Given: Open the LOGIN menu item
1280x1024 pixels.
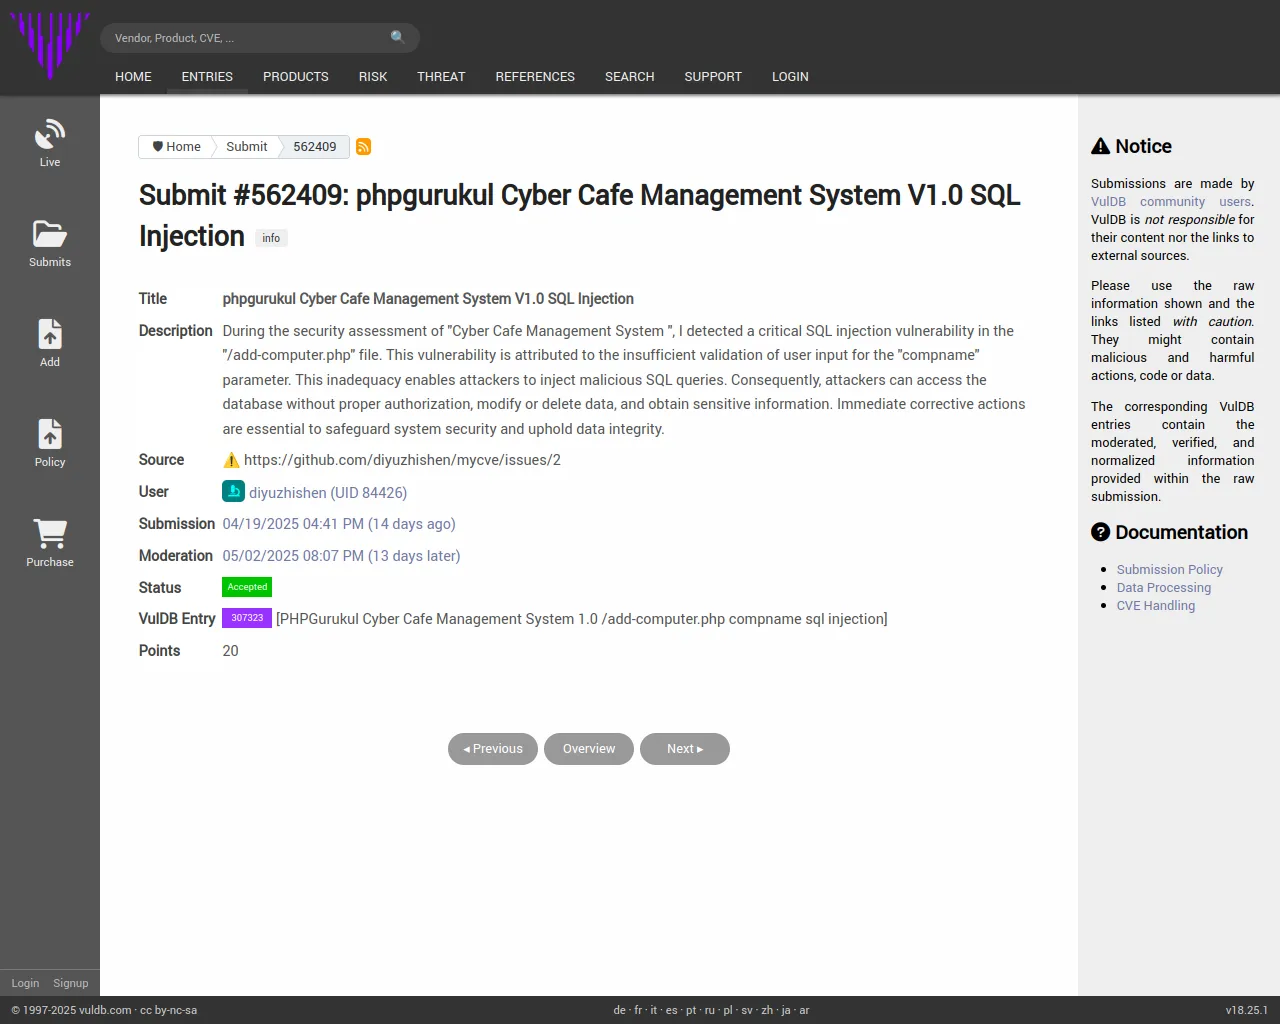Looking at the screenshot, I should click(x=790, y=77).
